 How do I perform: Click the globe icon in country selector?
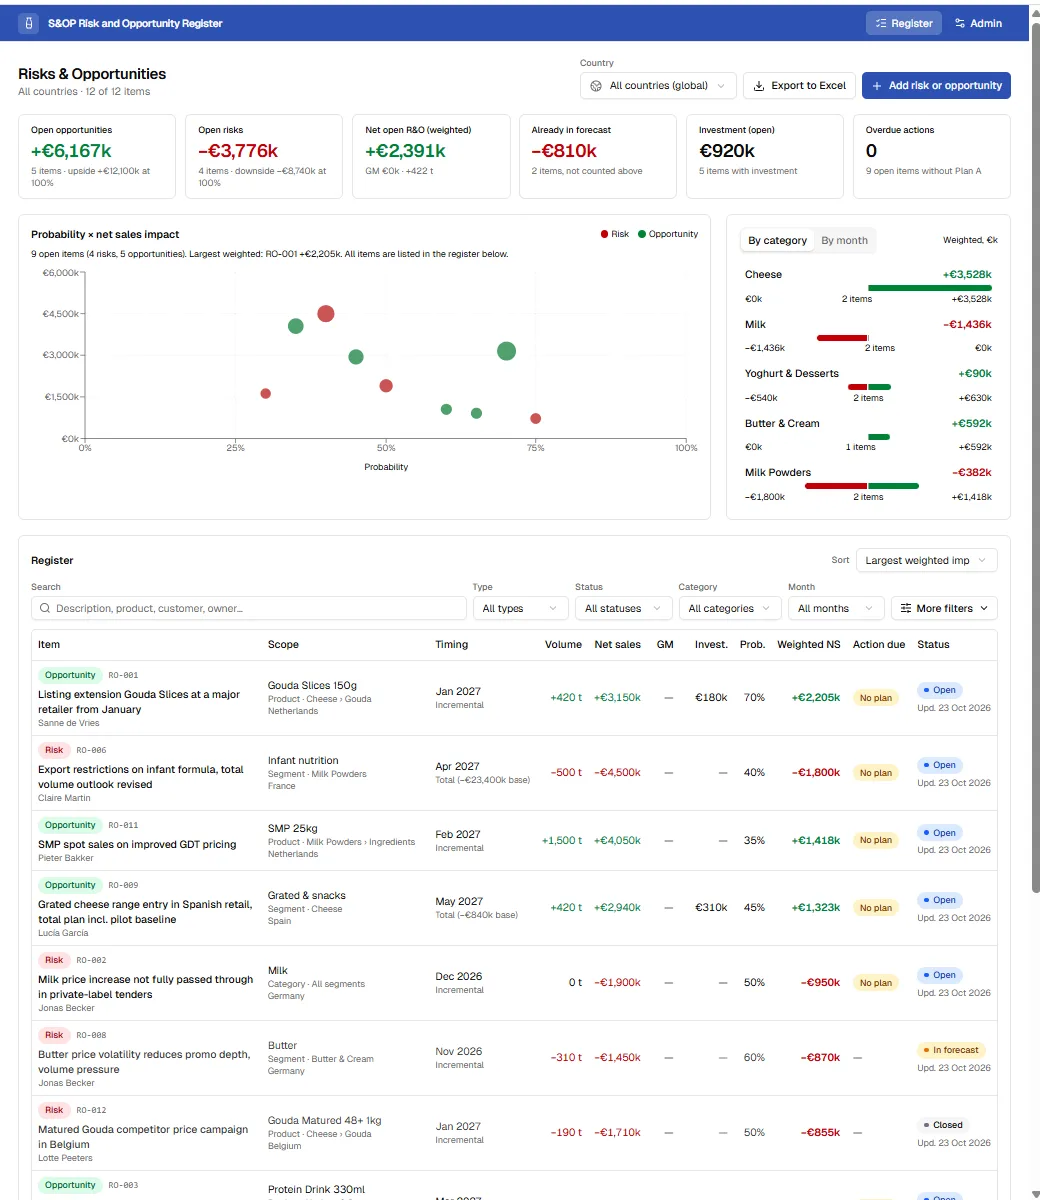point(596,86)
